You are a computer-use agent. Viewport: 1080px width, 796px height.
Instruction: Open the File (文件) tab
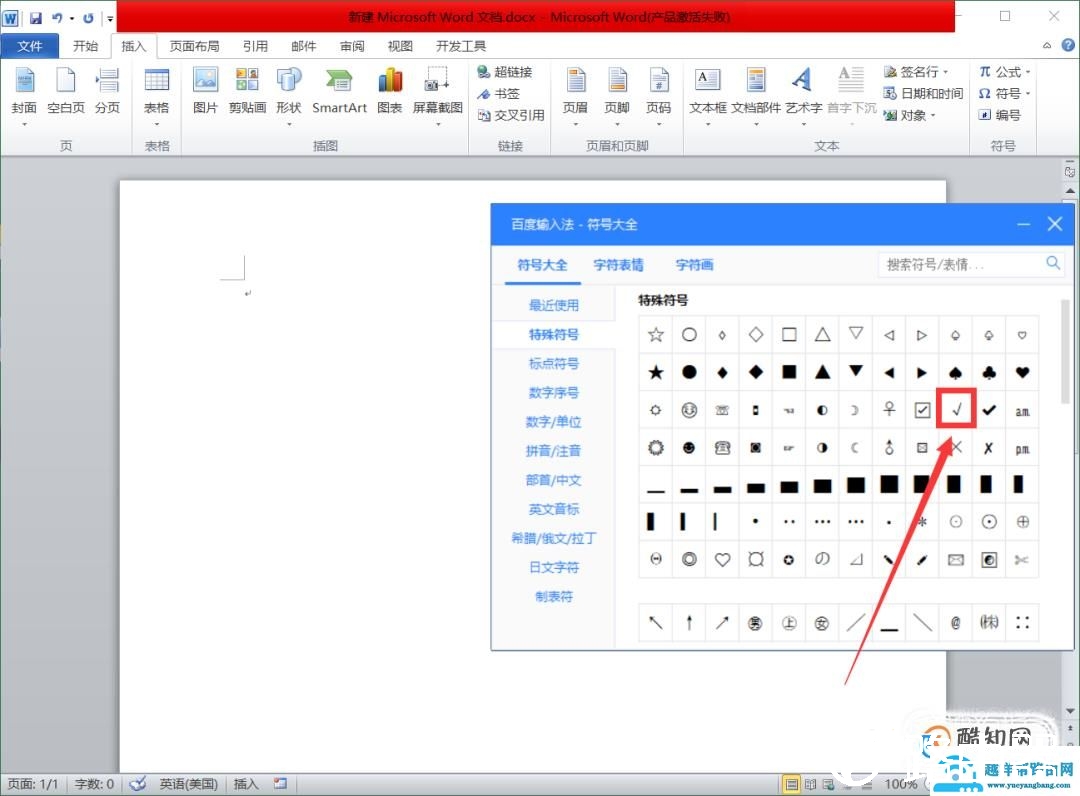[x=30, y=45]
